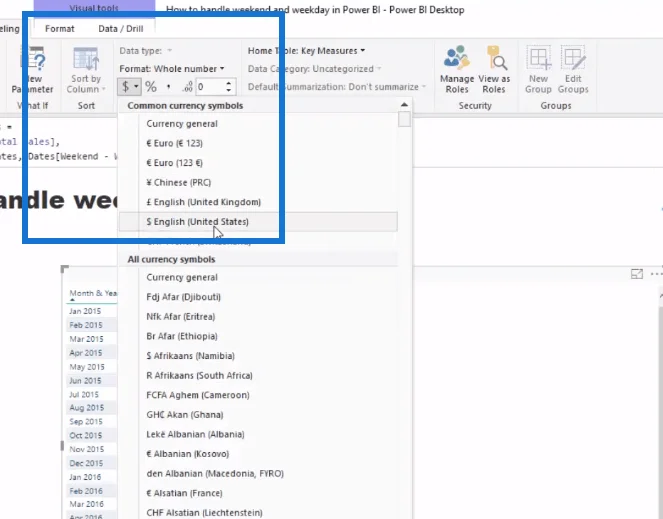The width and height of the screenshot is (663, 519).
Task: Toggle the thousands separator comma icon
Action: pos(169,87)
